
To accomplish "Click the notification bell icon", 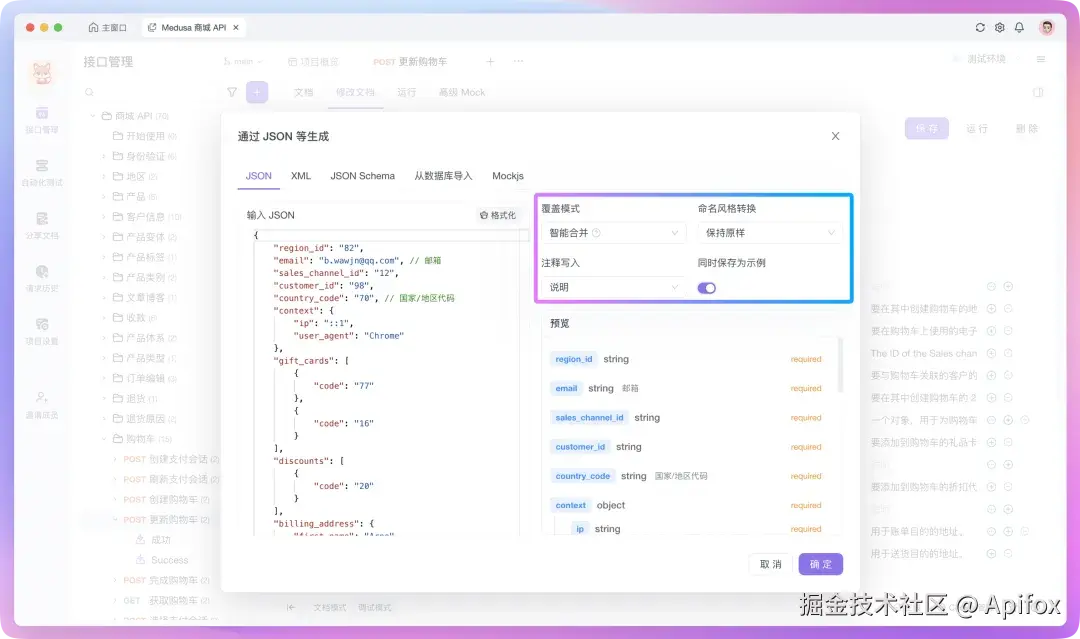I will coord(1019,29).
